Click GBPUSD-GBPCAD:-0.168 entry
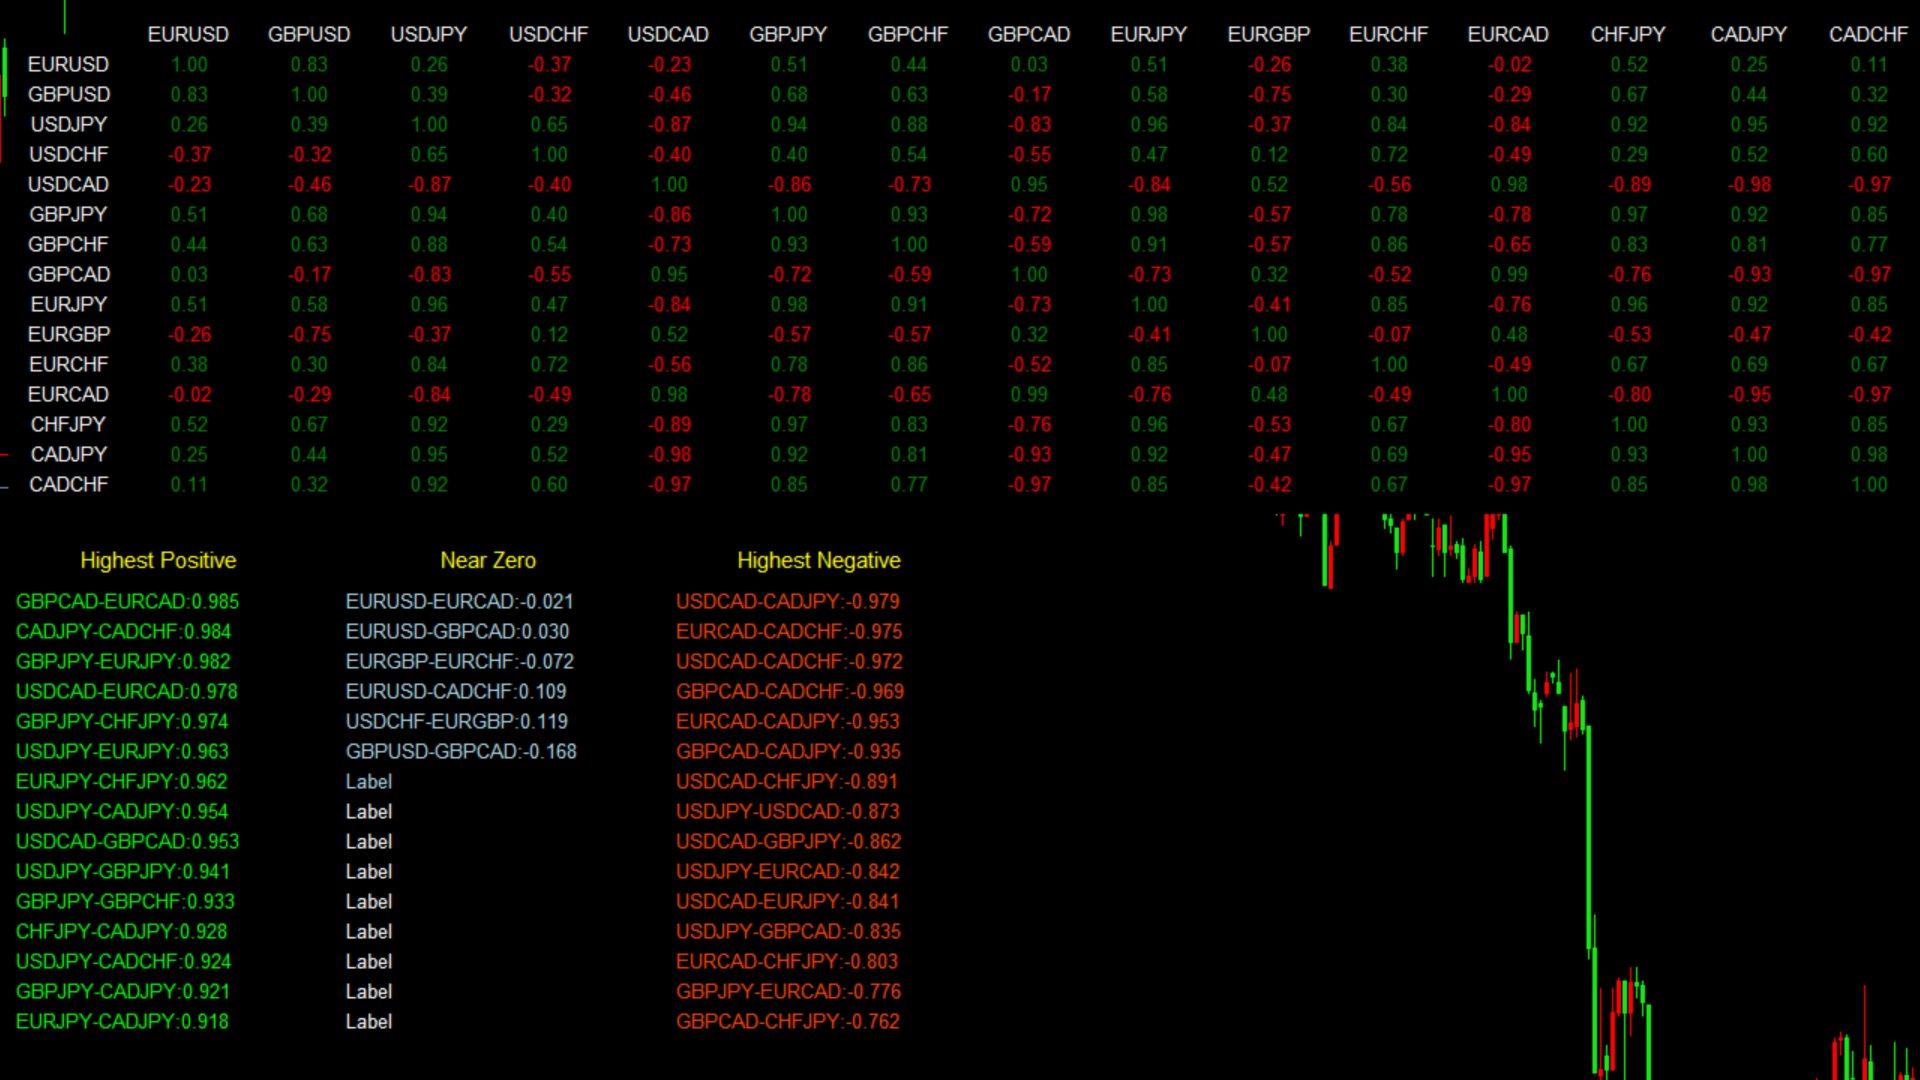The height and width of the screenshot is (1080, 1920). point(461,751)
